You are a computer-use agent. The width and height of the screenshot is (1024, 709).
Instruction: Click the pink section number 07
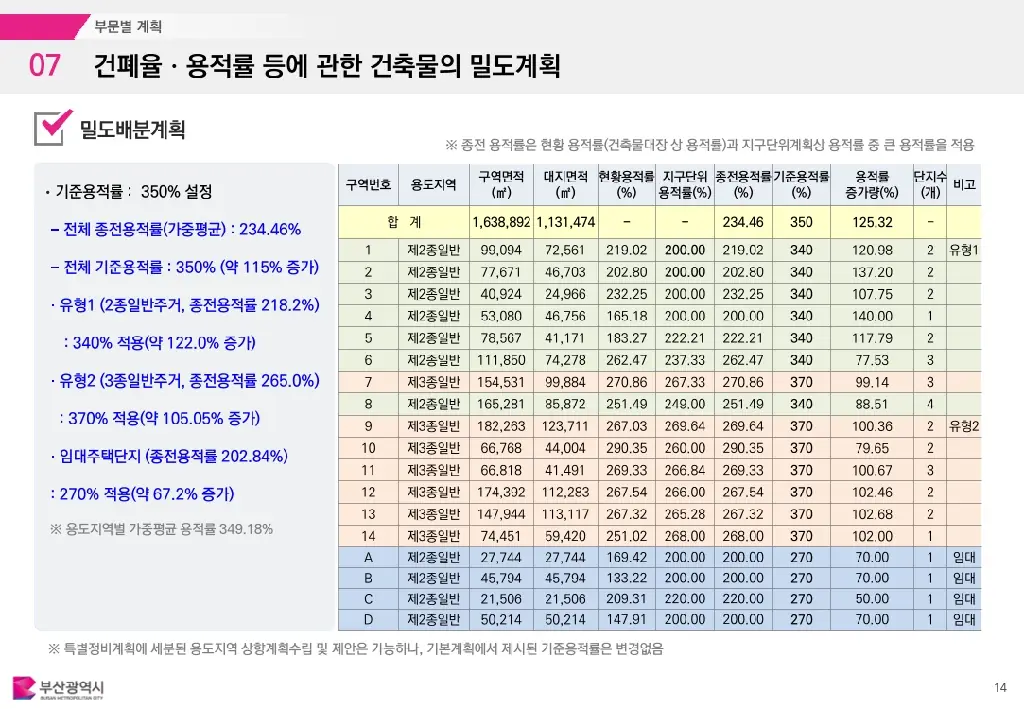45,67
